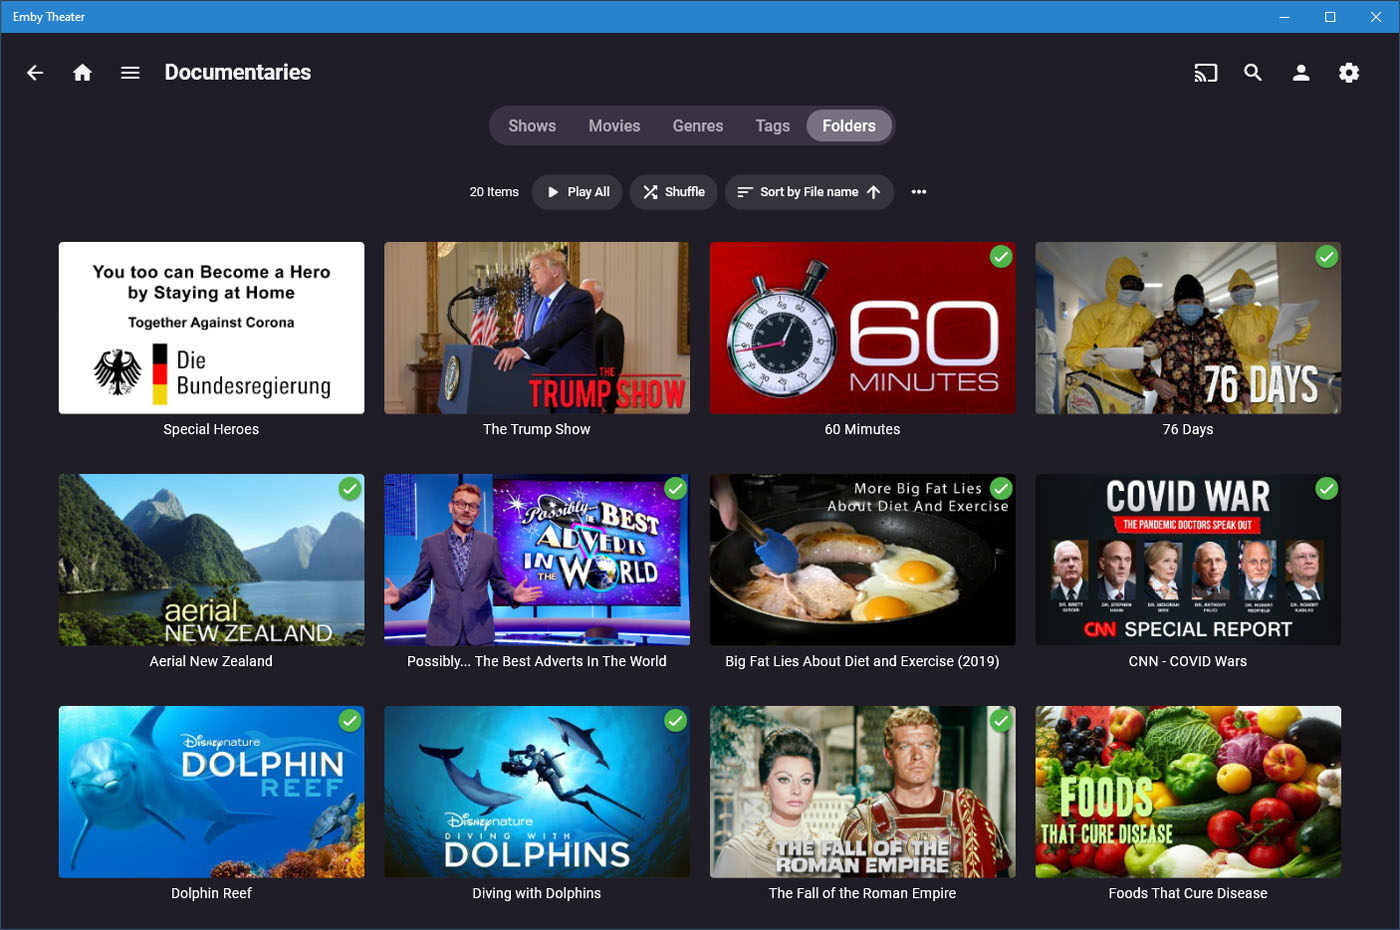1400x930 pixels.
Task: Go back with the back arrow
Action: tap(35, 73)
